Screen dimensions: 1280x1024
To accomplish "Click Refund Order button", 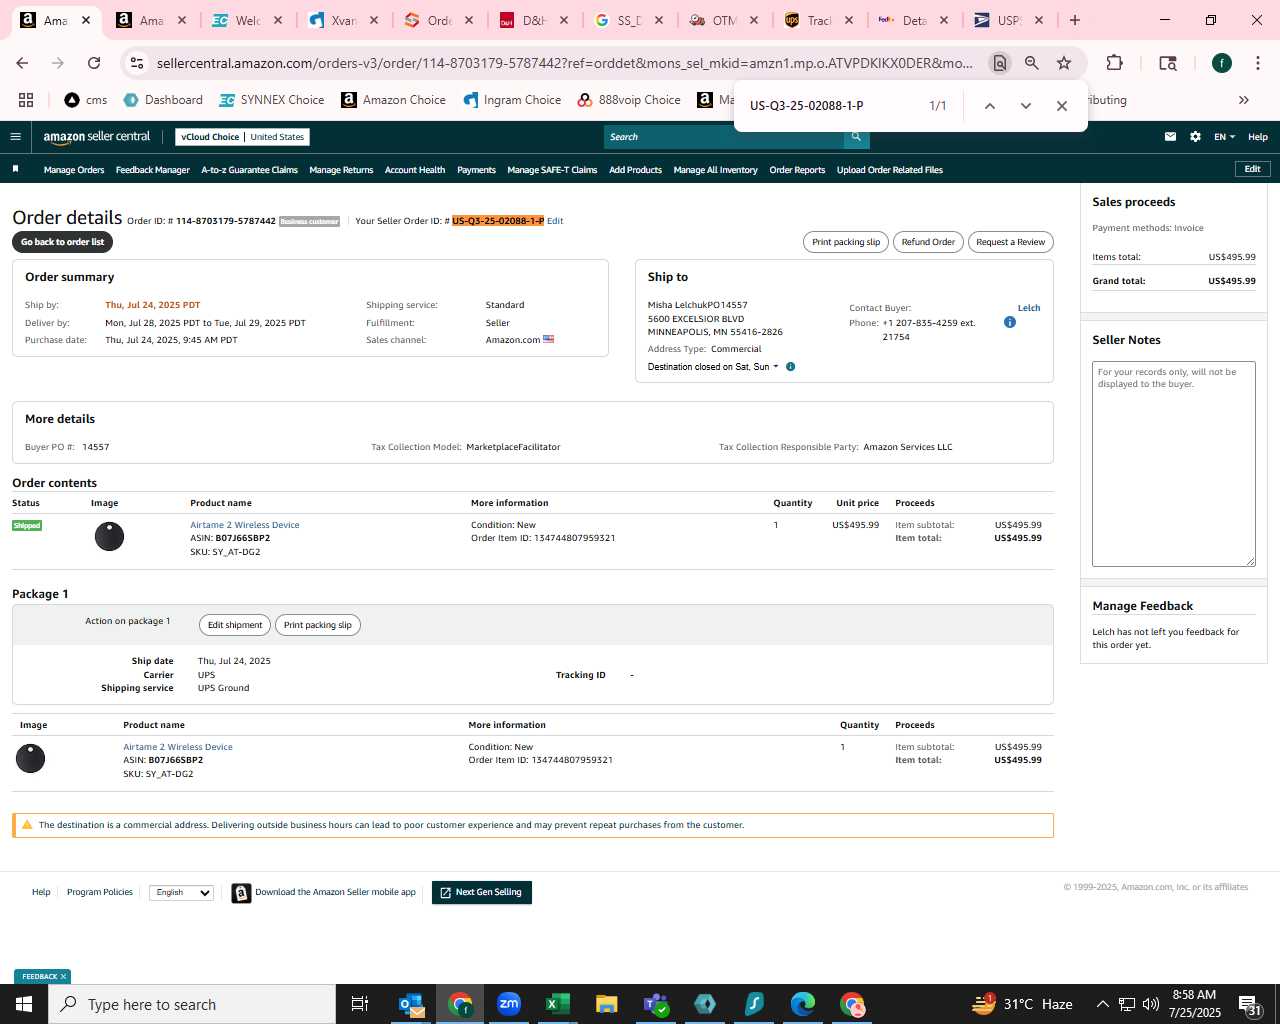I will (928, 242).
